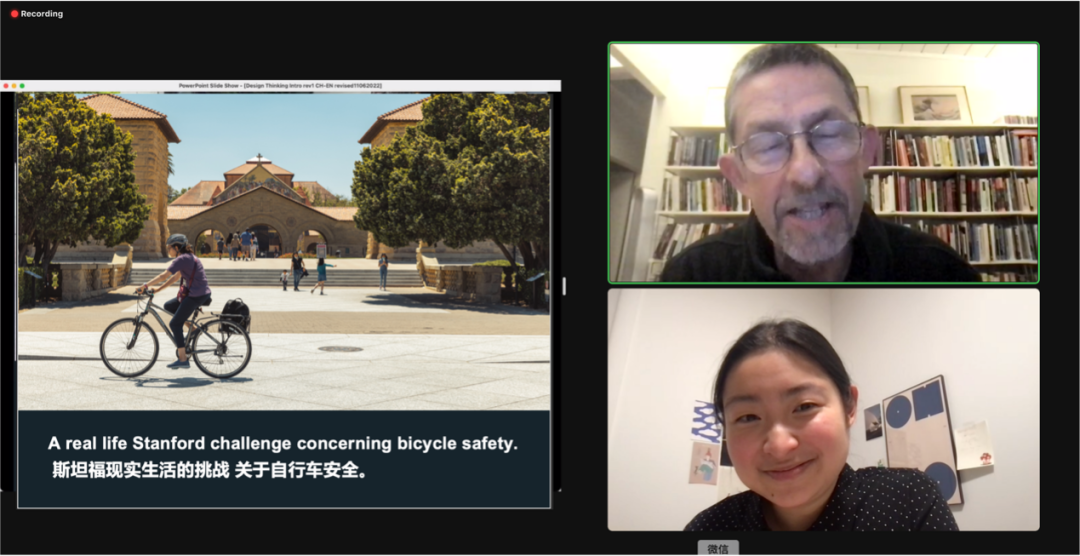Click the English caption about bicycle safety
The height and width of the screenshot is (556, 1080).
[x=282, y=444]
